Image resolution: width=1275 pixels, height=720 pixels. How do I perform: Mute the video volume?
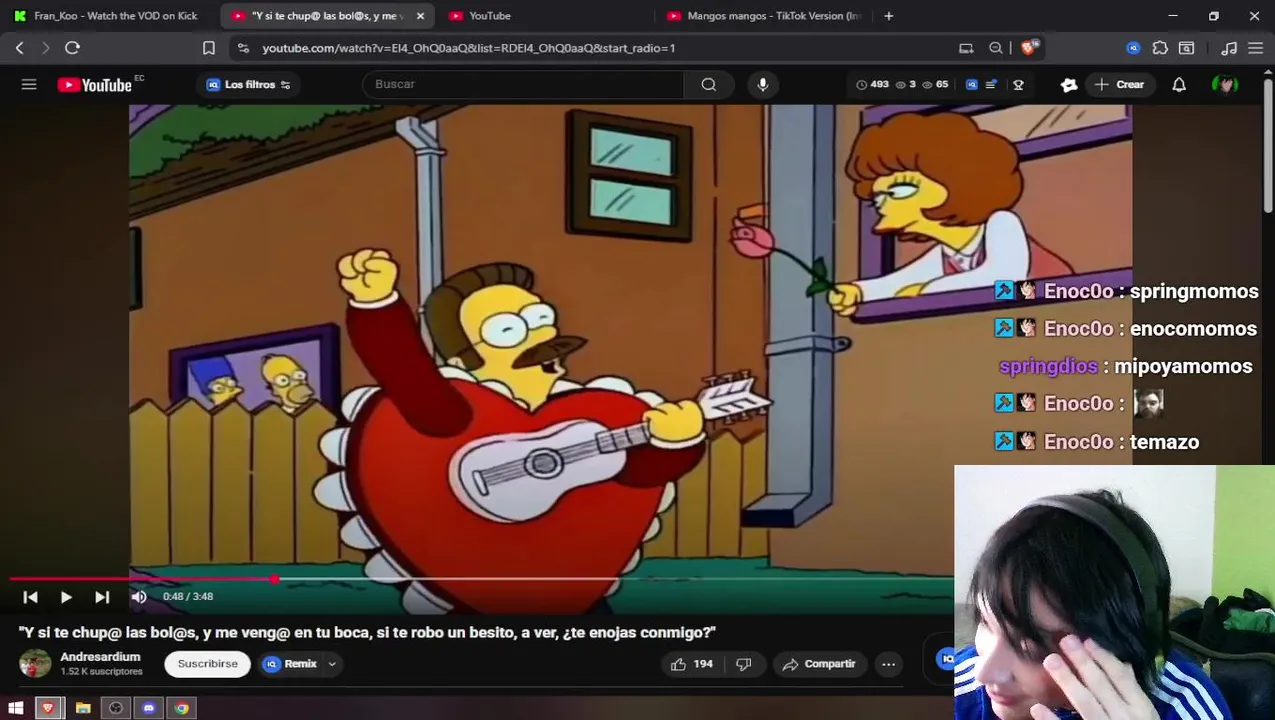pos(139,597)
